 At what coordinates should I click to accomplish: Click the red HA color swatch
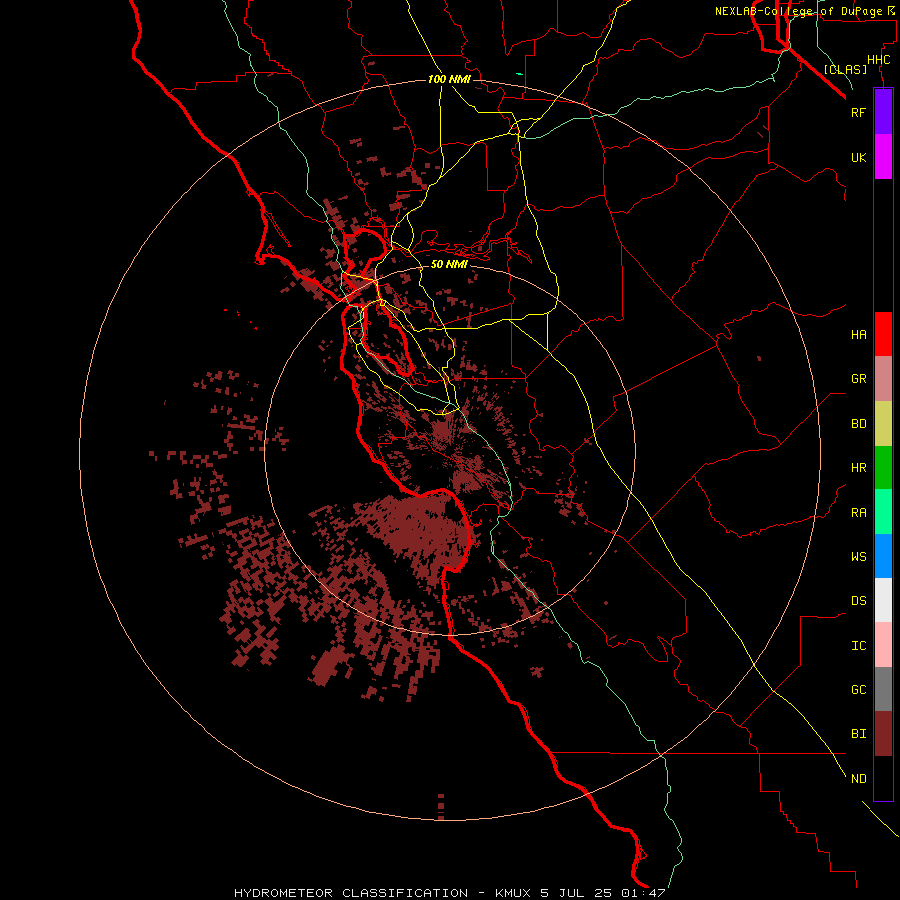(x=883, y=334)
